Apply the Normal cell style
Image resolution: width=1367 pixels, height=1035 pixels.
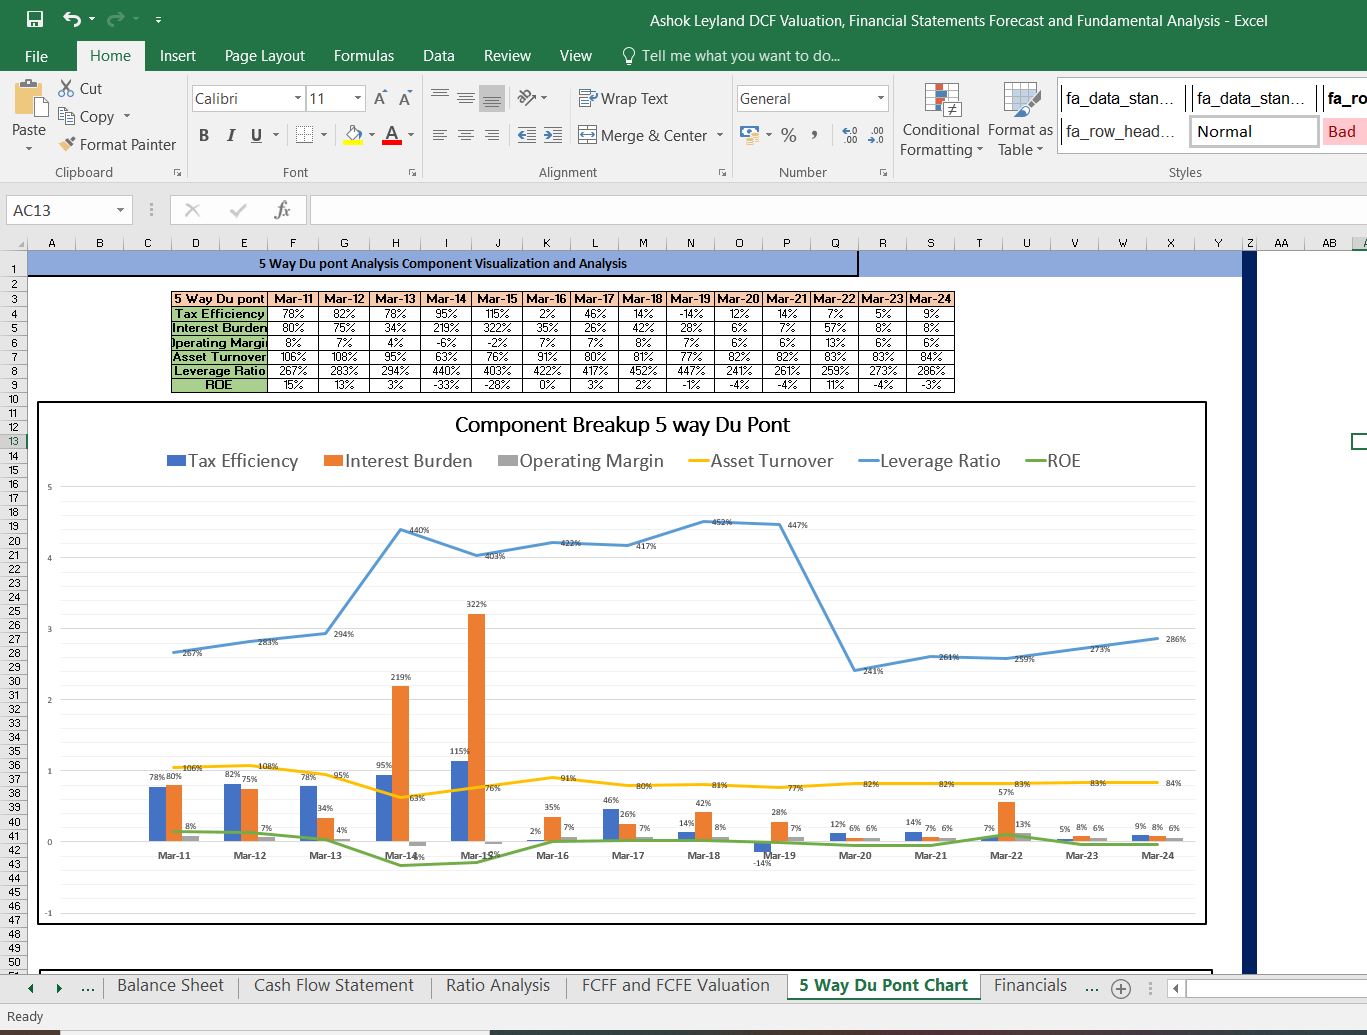click(1253, 132)
